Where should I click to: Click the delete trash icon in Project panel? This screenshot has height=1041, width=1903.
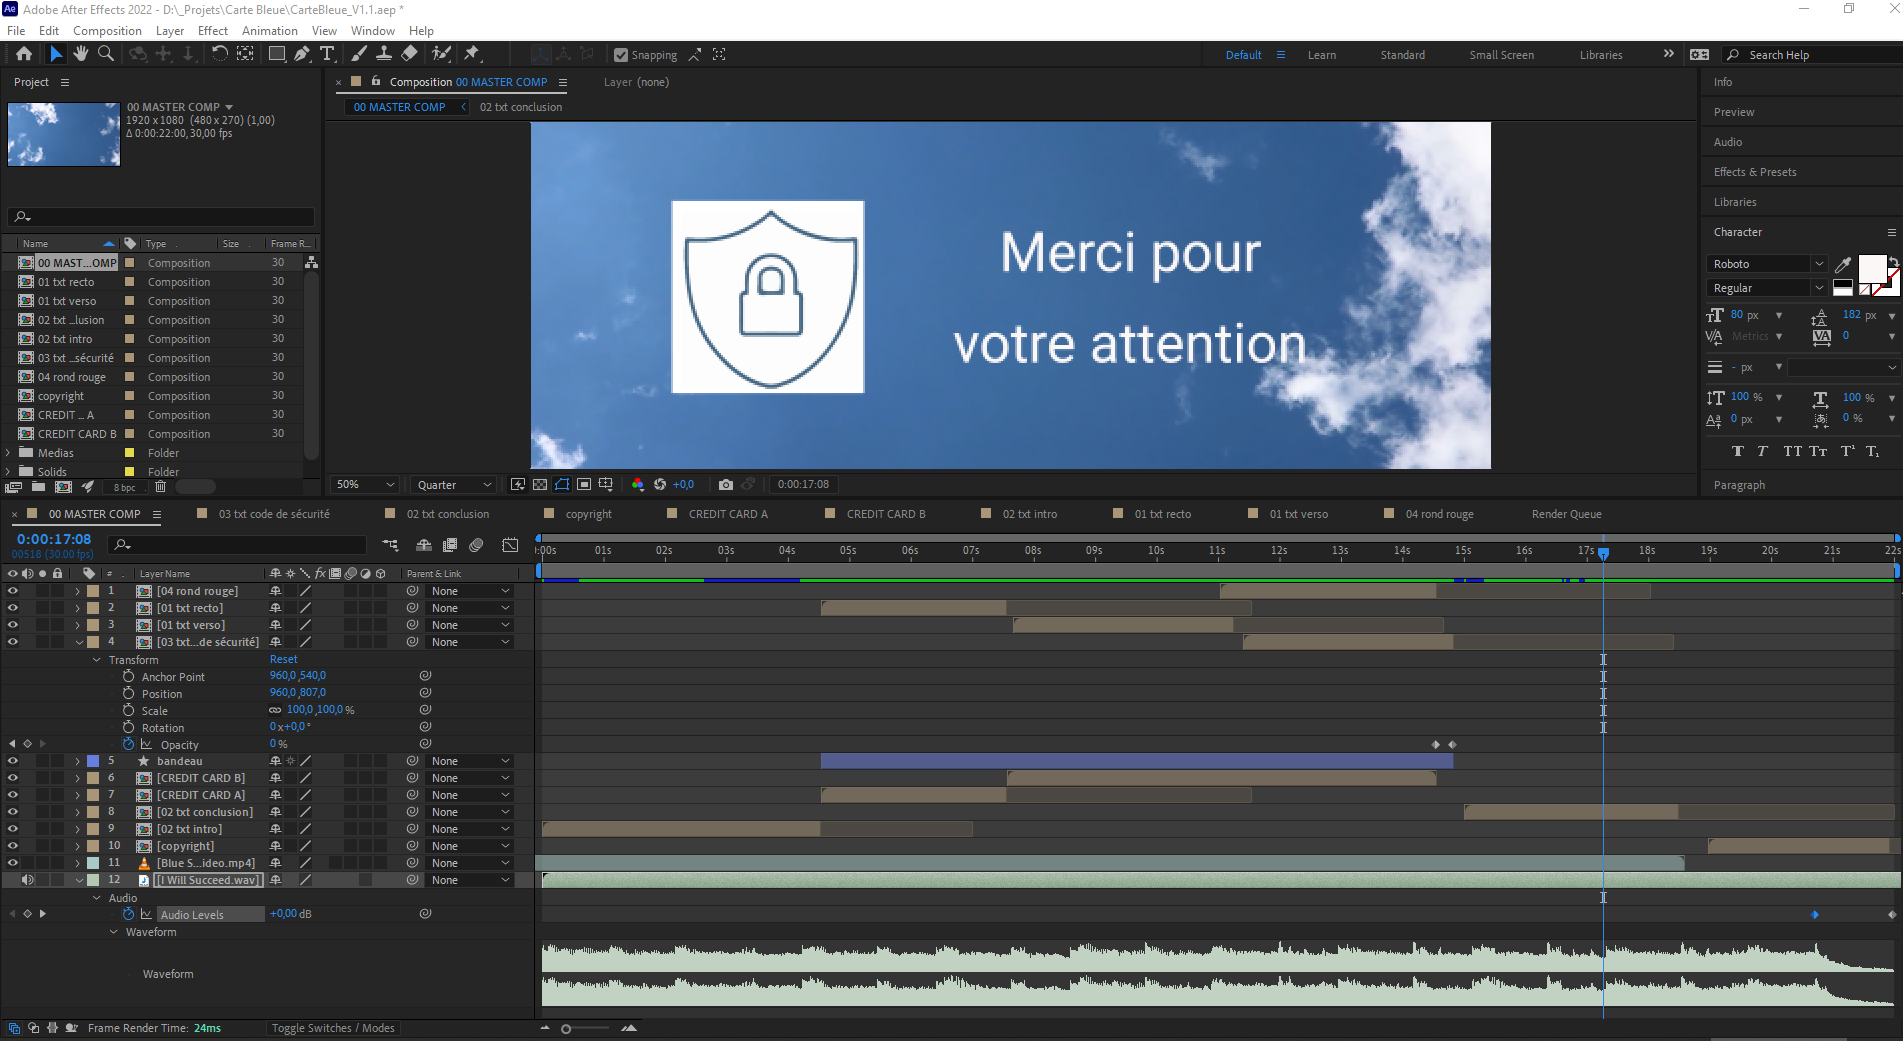160,487
